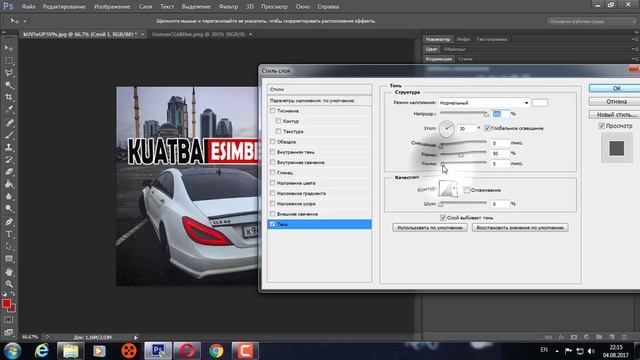Screen dimensions: 640x360
Task: Open the Режим наложения blend mode dropdown
Action: pos(484,103)
